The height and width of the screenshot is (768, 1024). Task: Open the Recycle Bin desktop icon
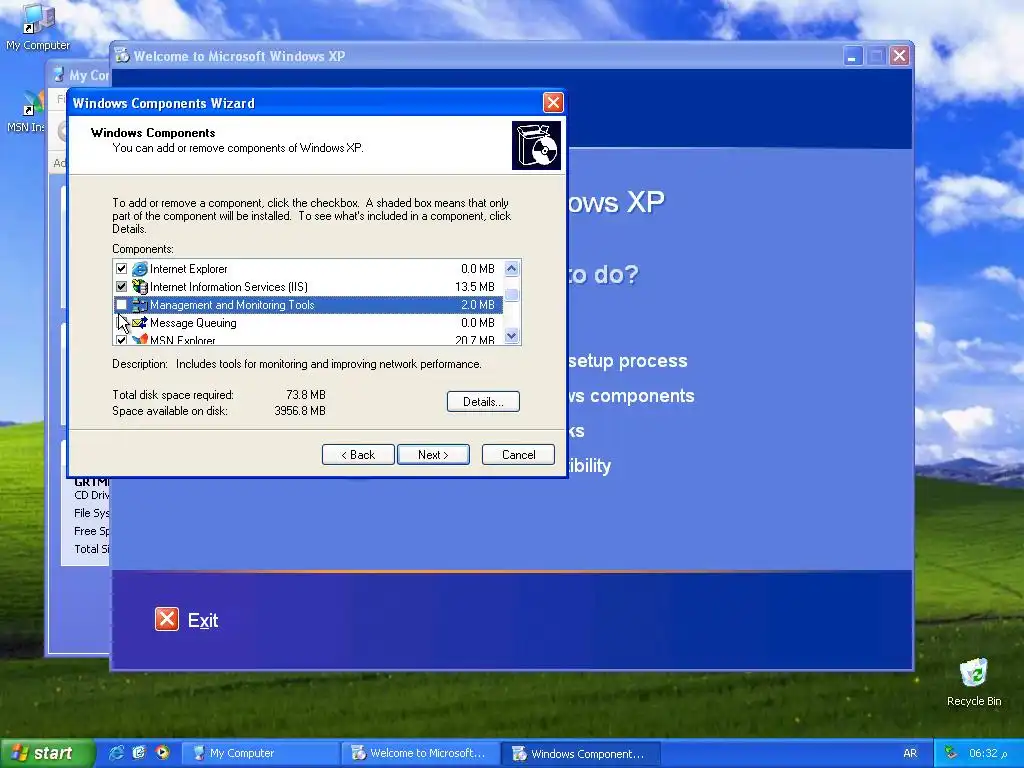coord(974,682)
